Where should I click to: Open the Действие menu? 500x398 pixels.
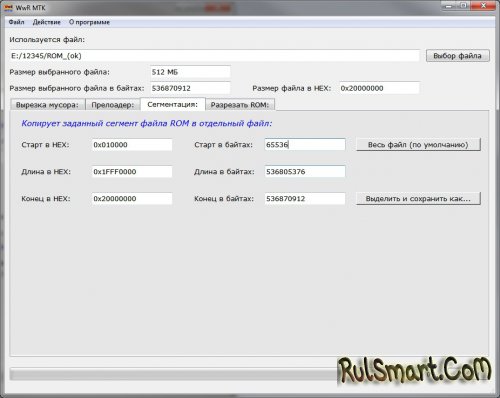tap(47, 22)
